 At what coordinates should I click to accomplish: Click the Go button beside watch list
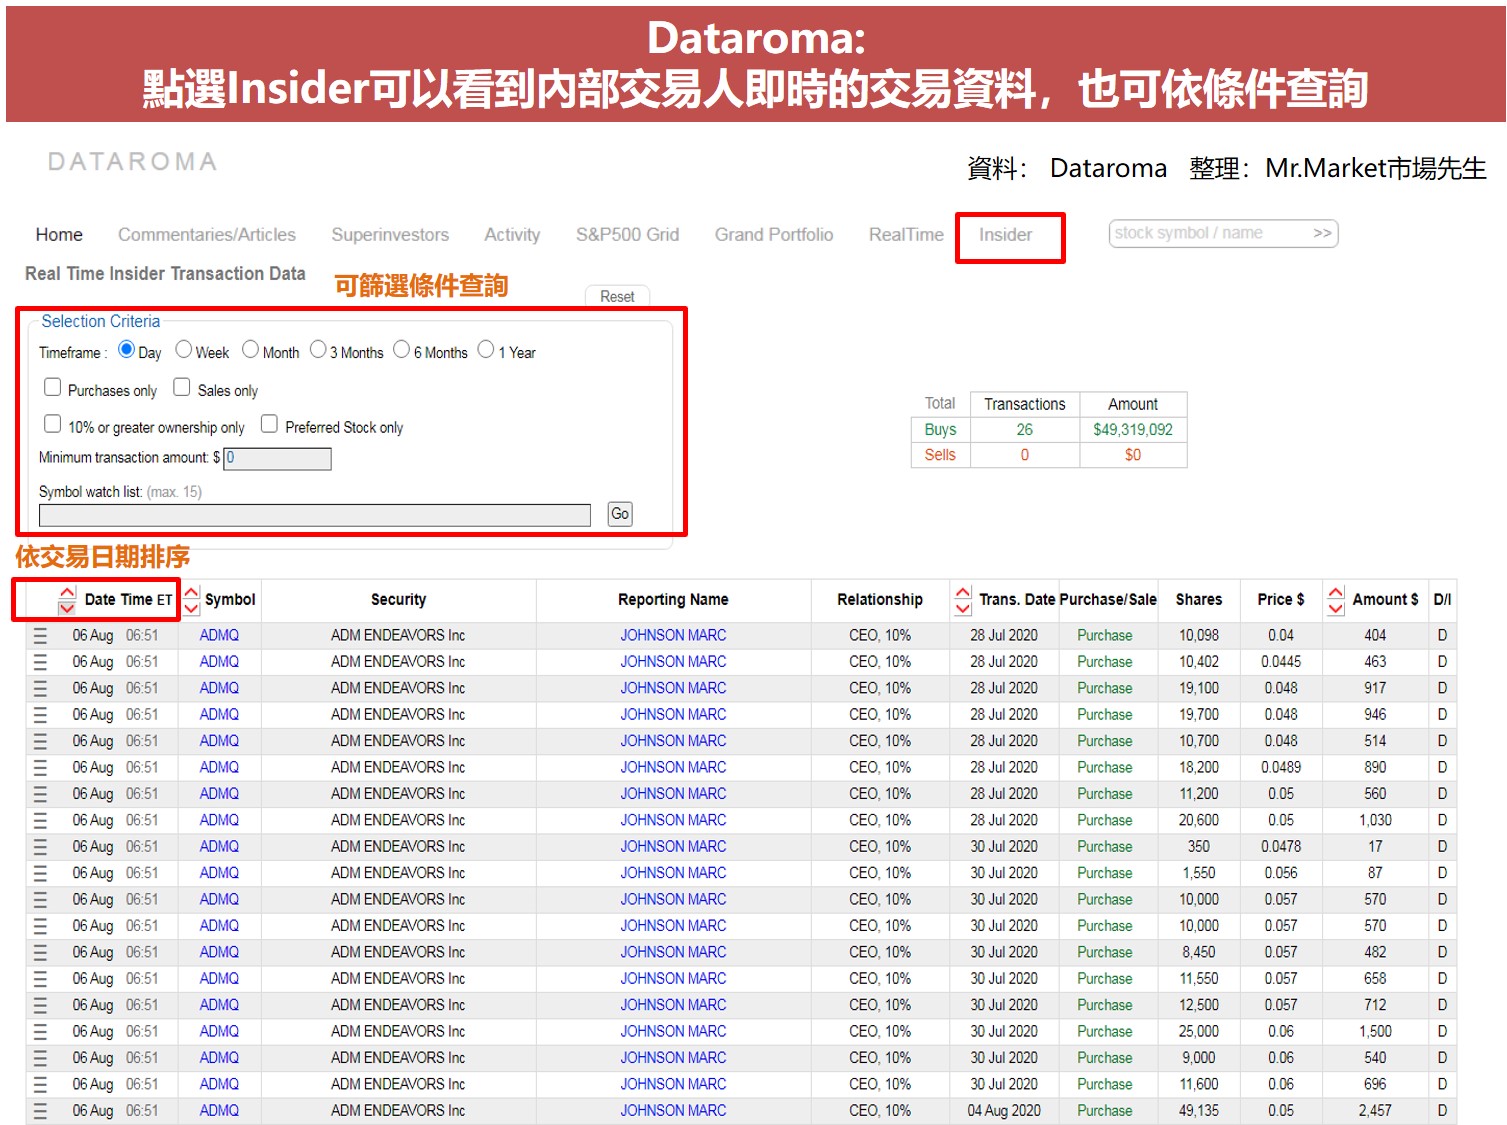620,514
